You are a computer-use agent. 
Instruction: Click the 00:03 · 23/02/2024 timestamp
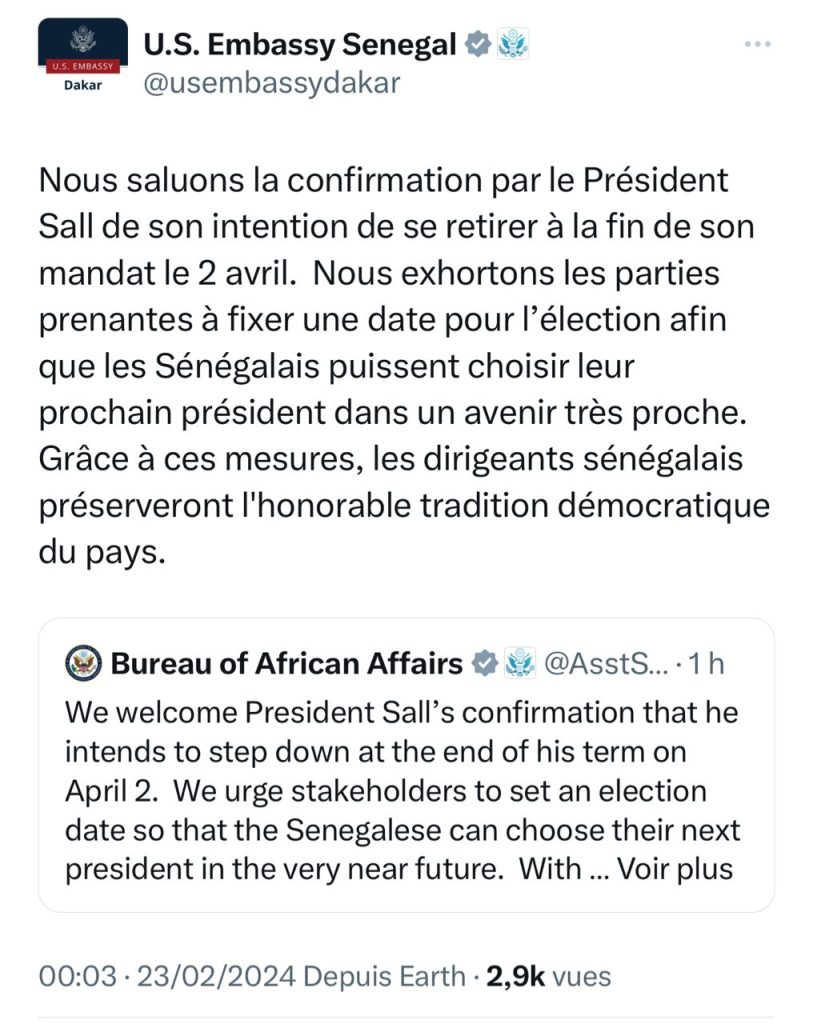(x=167, y=977)
